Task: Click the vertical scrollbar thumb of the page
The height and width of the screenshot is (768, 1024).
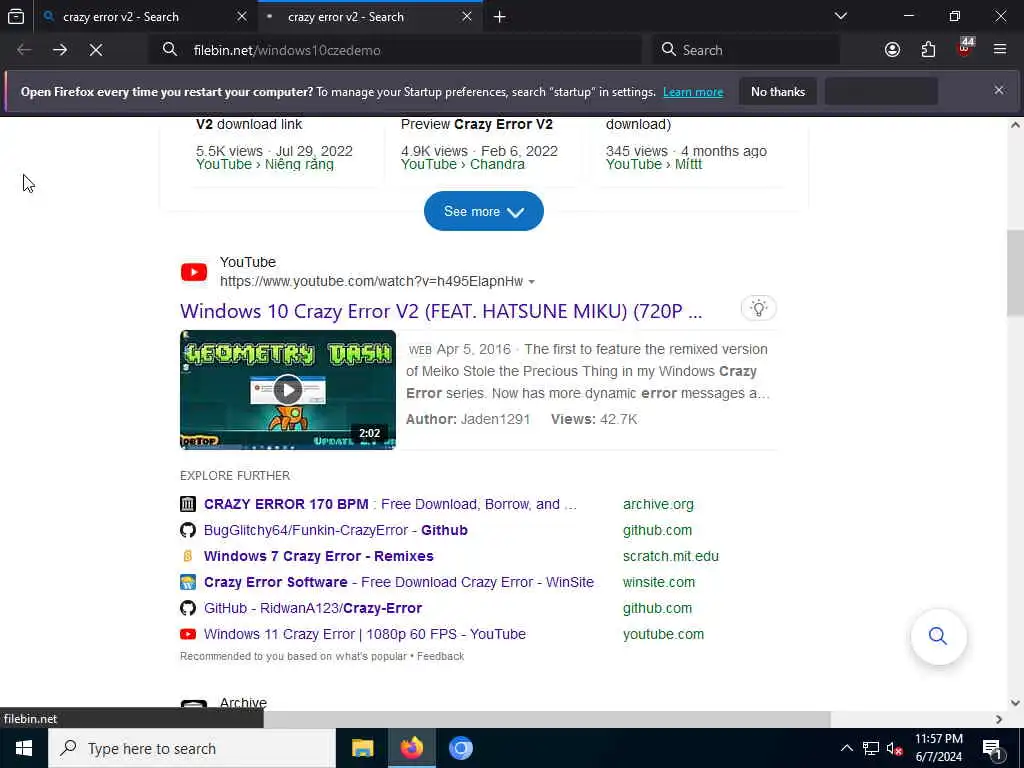Action: coord(1015,273)
